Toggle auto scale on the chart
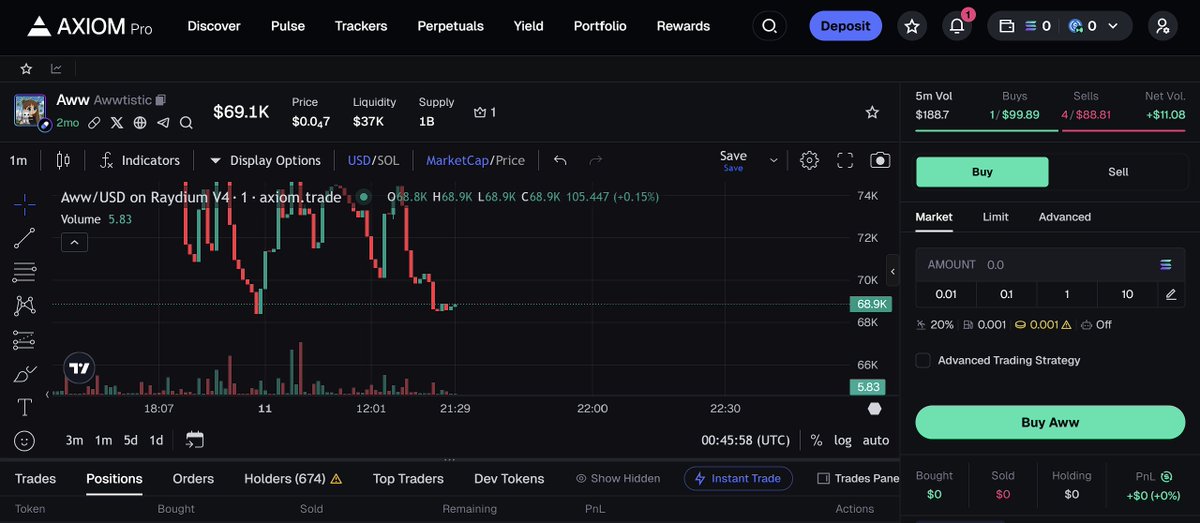Image resolution: width=1200 pixels, height=523 pixels. [876, 440]
